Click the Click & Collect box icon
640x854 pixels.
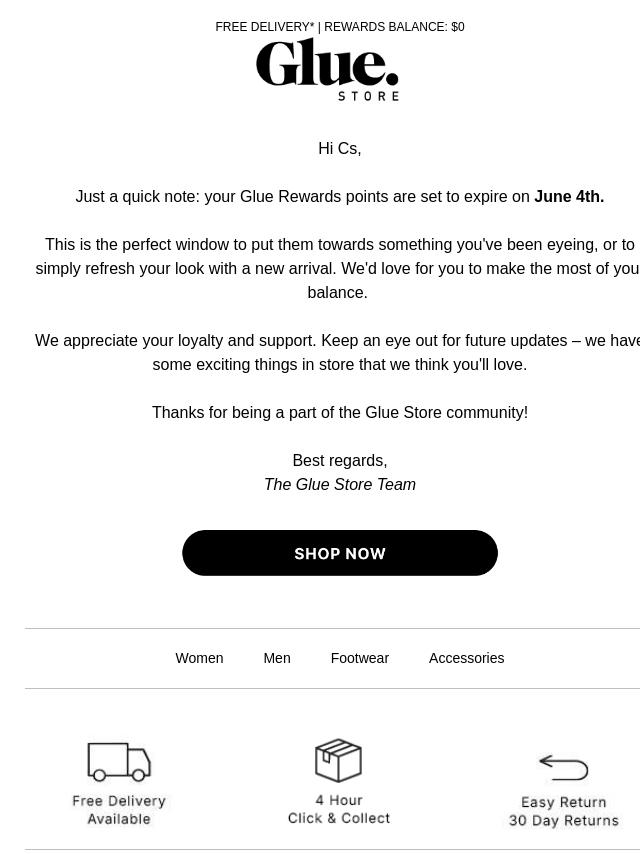(x=338, y=760)
